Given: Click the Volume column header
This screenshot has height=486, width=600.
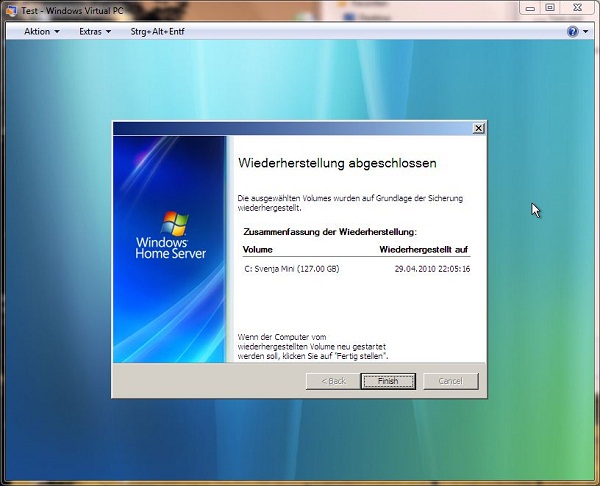Looking at the screenshot, I should pyautogui.click(x=258, y=250).
